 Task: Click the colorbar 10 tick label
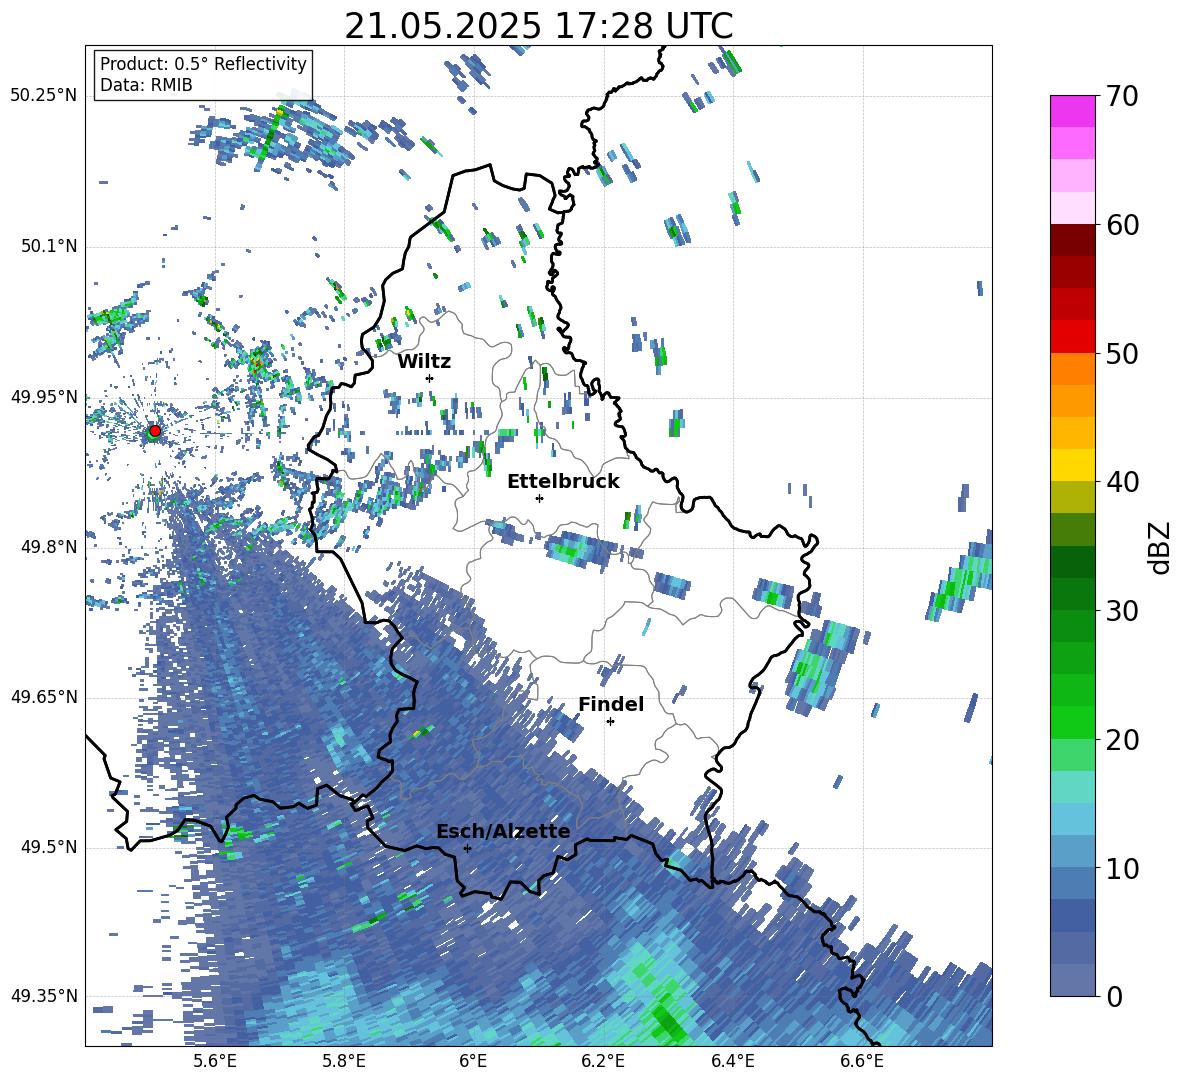(x=1123, y=868)
